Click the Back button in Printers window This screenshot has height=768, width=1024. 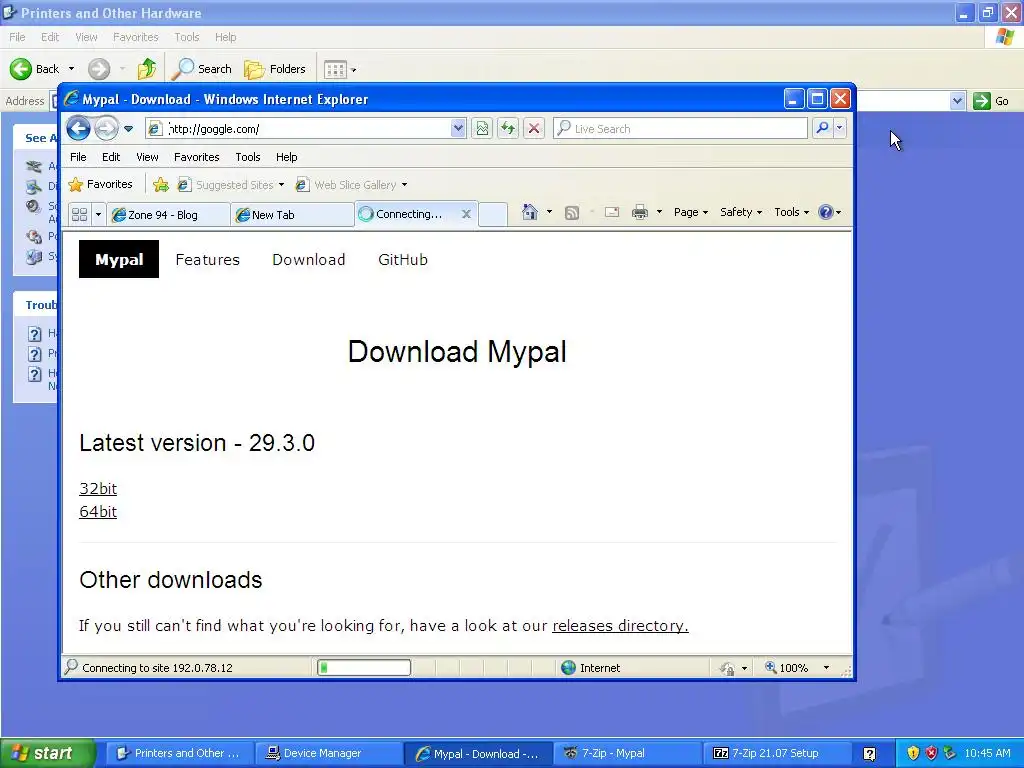pos(35,69)
